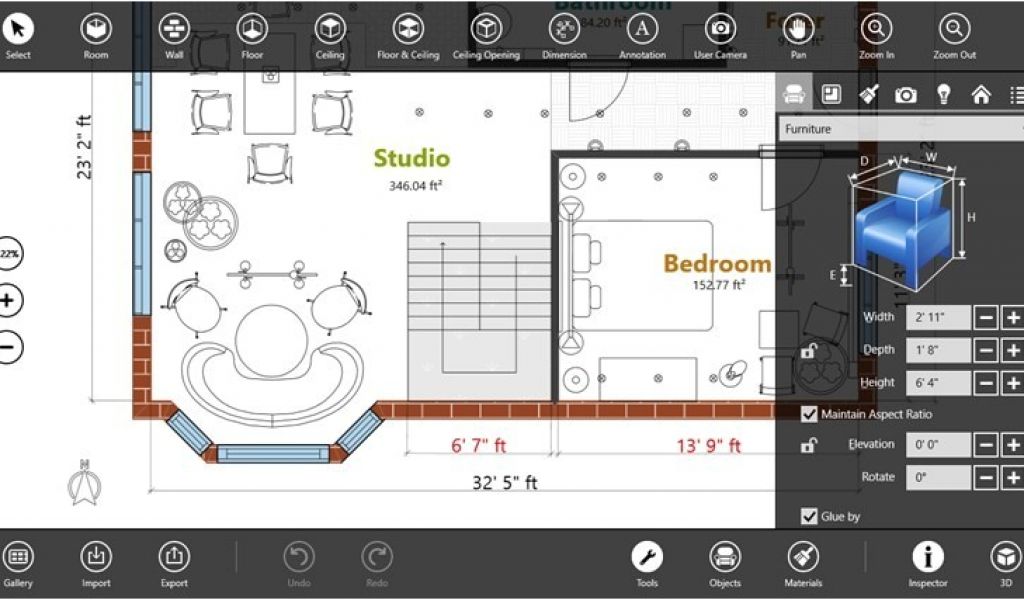Viewport: 1024px width, 600px height.
Task: Click the Rotate value field
Action: point(938,478)
